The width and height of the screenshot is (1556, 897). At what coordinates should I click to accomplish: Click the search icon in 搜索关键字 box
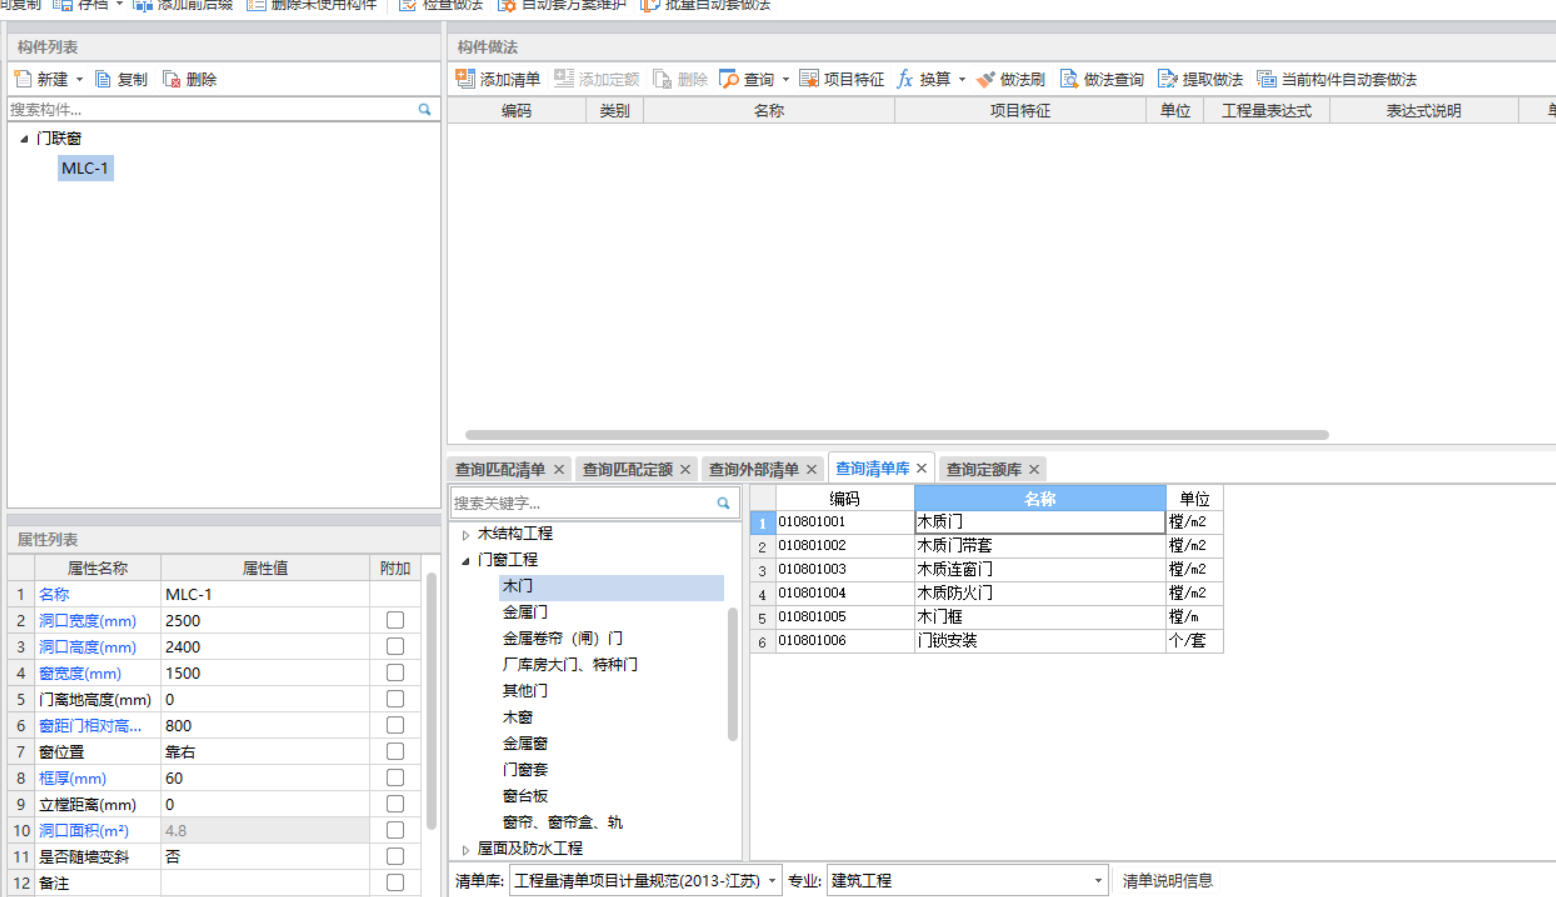pos(723,503)
